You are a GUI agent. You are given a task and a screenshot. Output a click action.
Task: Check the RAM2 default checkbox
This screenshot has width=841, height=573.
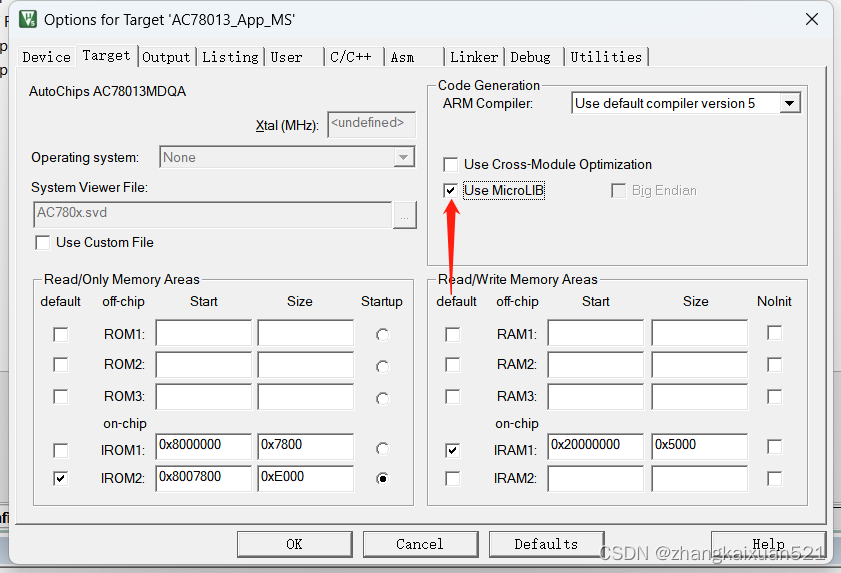pos(453,365)
